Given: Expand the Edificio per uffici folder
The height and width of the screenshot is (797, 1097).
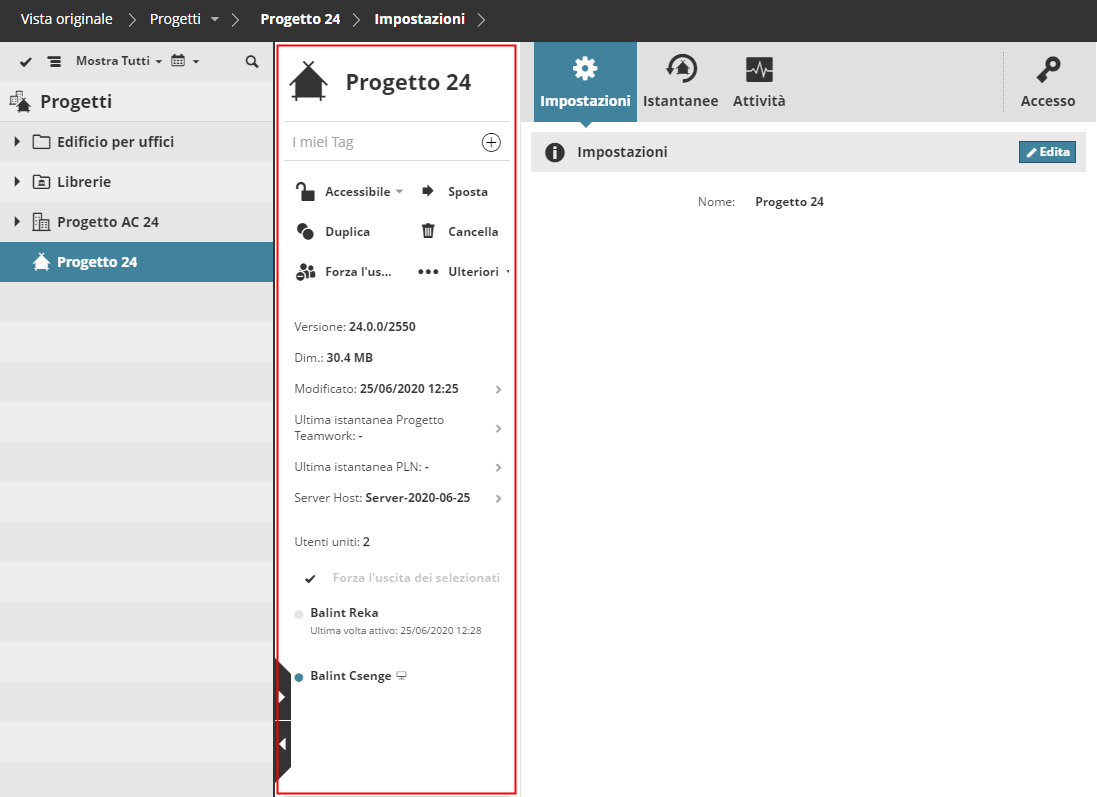Looking at the screenshot, I should (17, 141).
